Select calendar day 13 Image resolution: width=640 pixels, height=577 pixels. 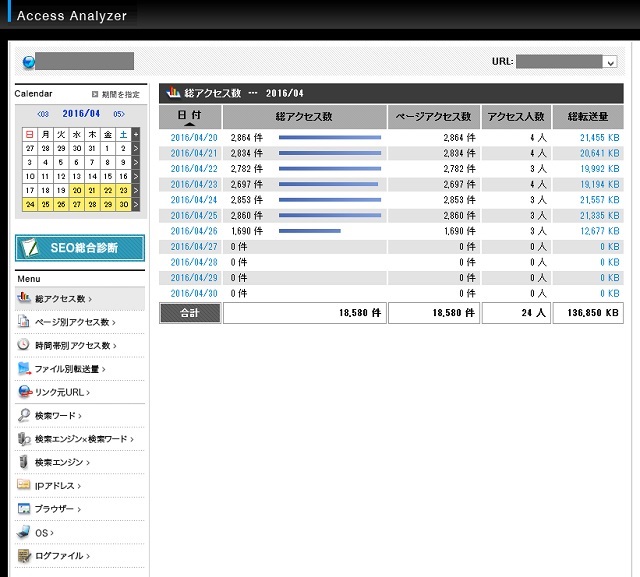pyautogui.click(x=77, y=176)
